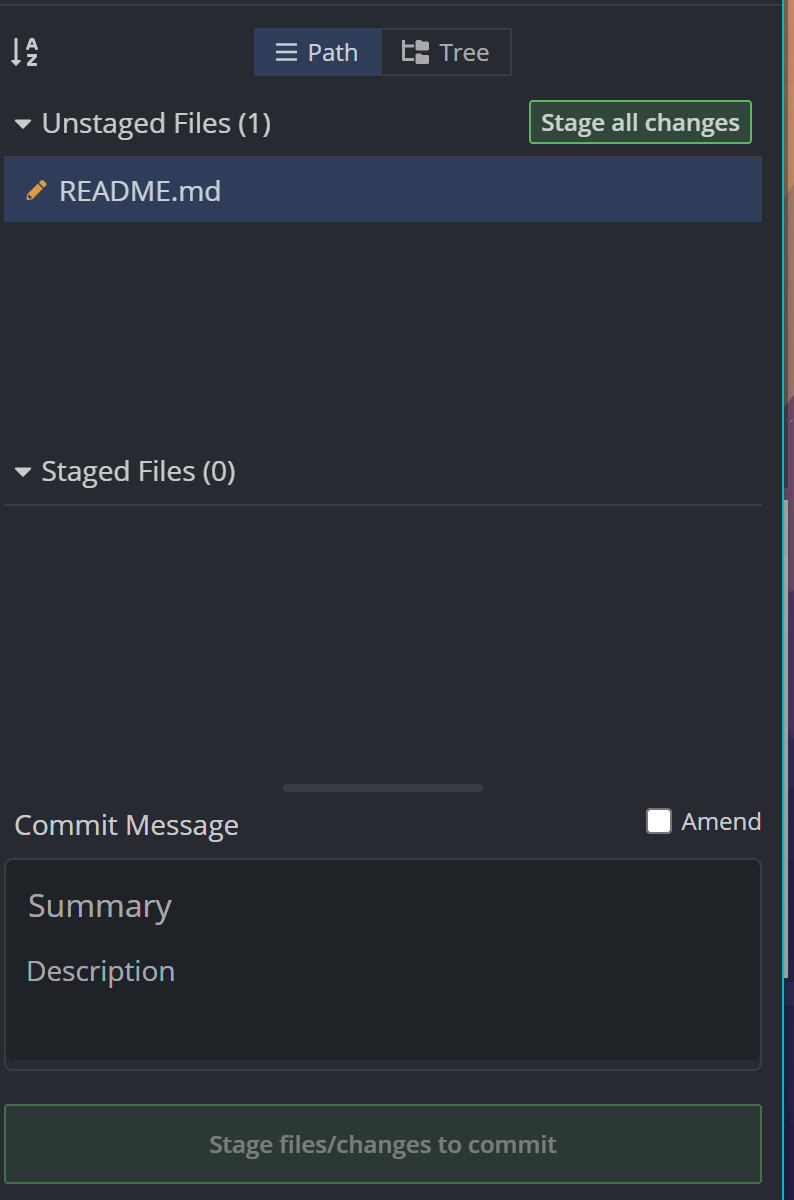Click the hierarchy icon on Tree button
Screen dimensions: 794x1200
coord(415,52)
